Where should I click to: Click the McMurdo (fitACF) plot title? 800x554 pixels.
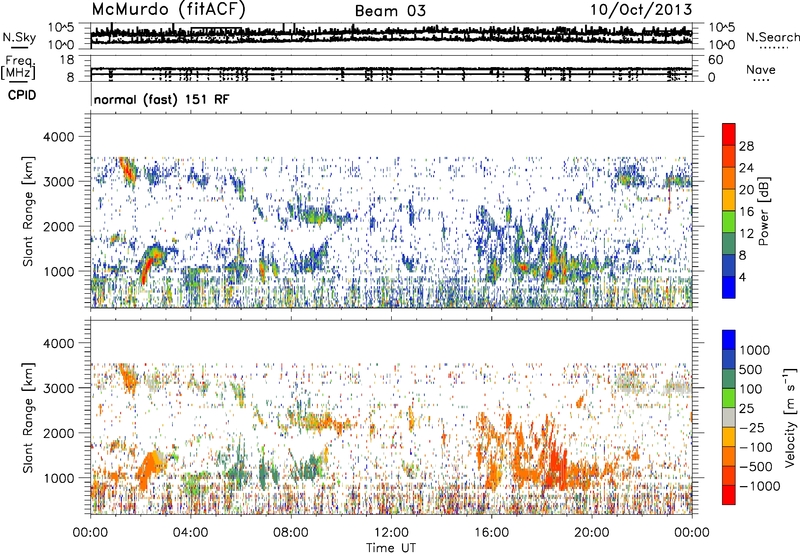169,9
